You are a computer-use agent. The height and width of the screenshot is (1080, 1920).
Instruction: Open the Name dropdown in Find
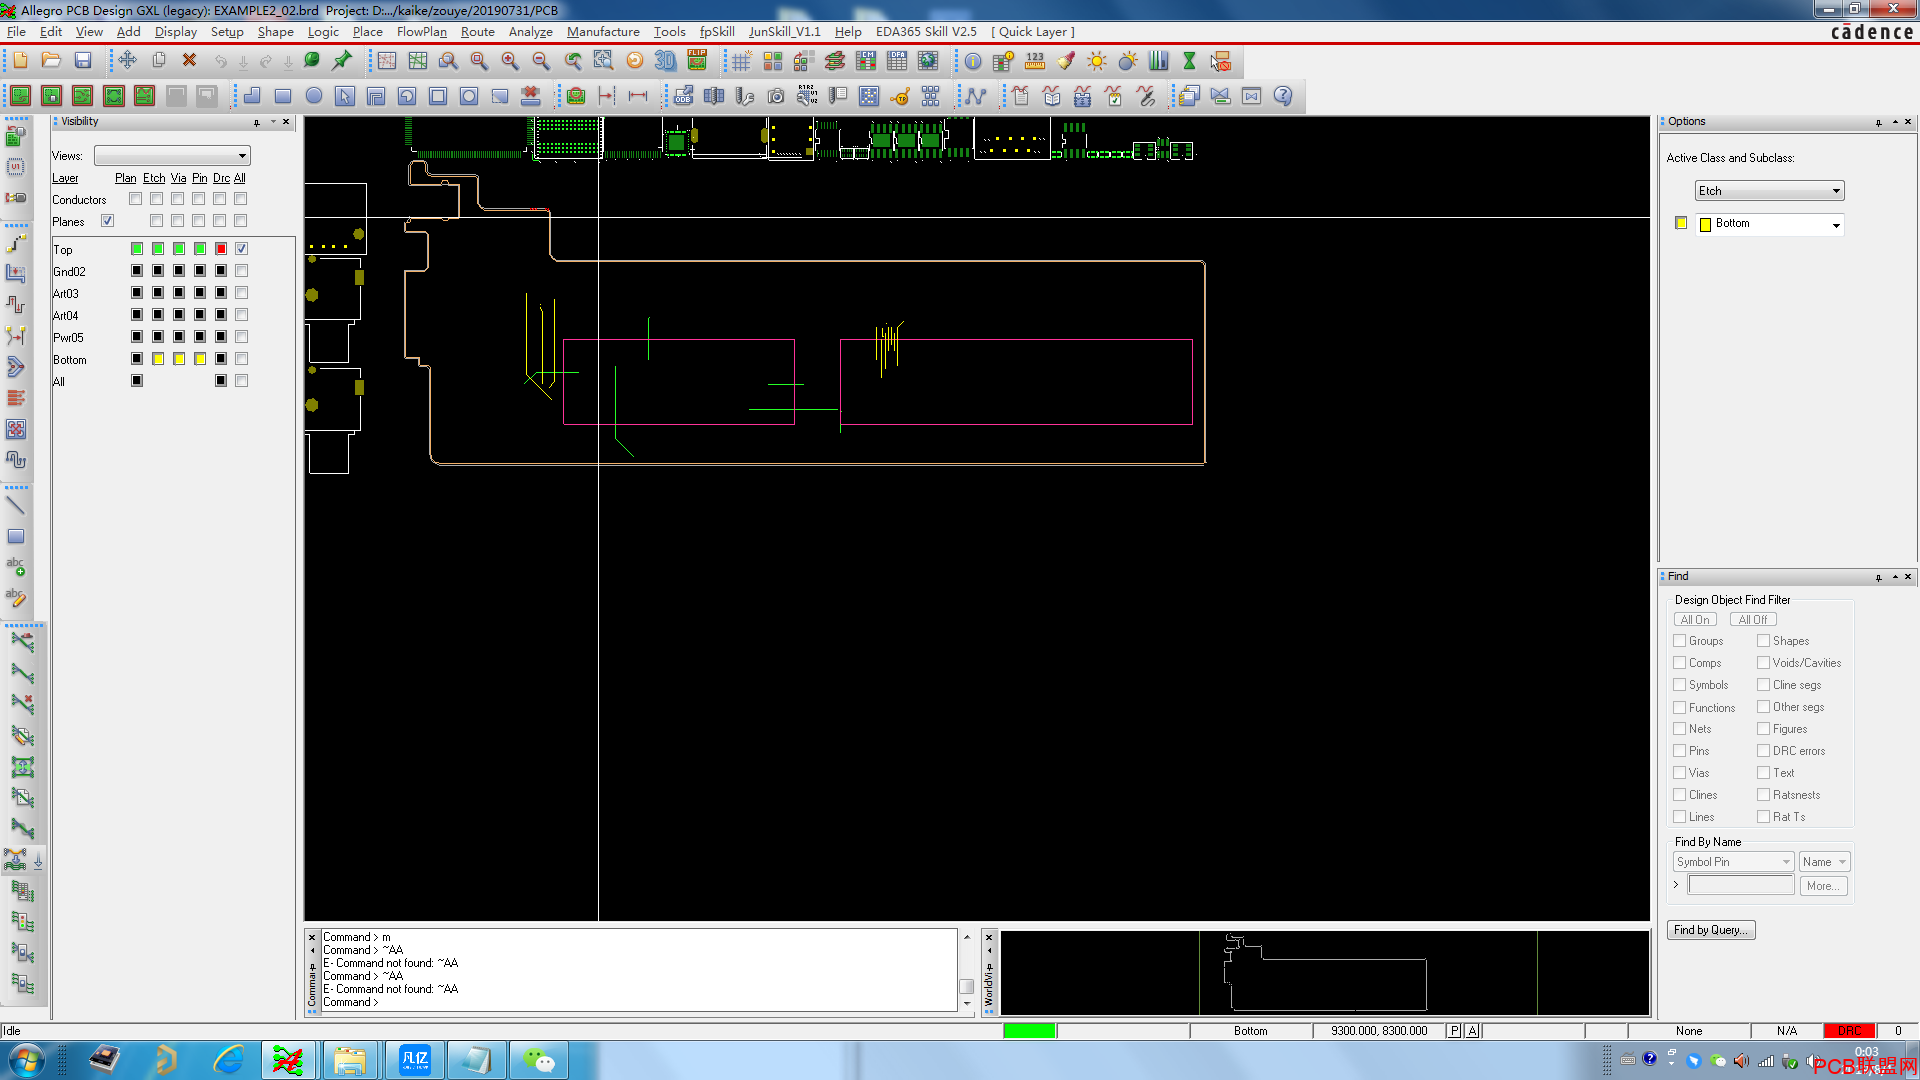(x=1824, y=862)
